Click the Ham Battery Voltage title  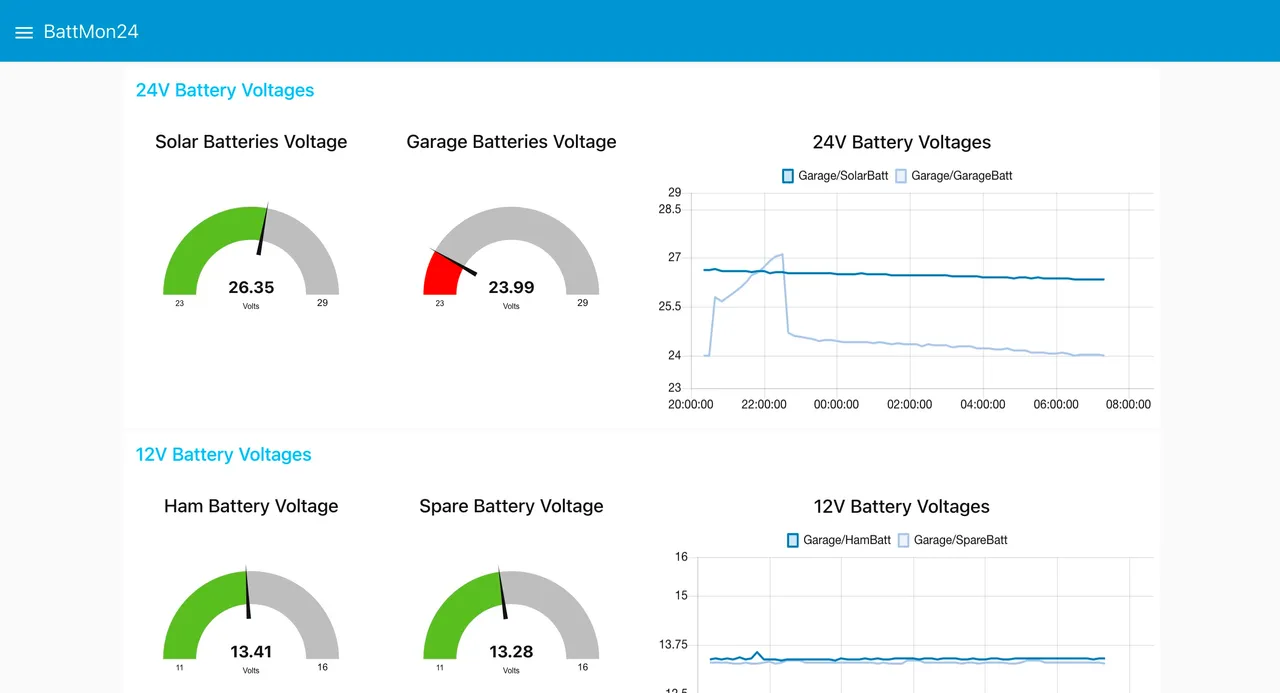click(251, 506)
